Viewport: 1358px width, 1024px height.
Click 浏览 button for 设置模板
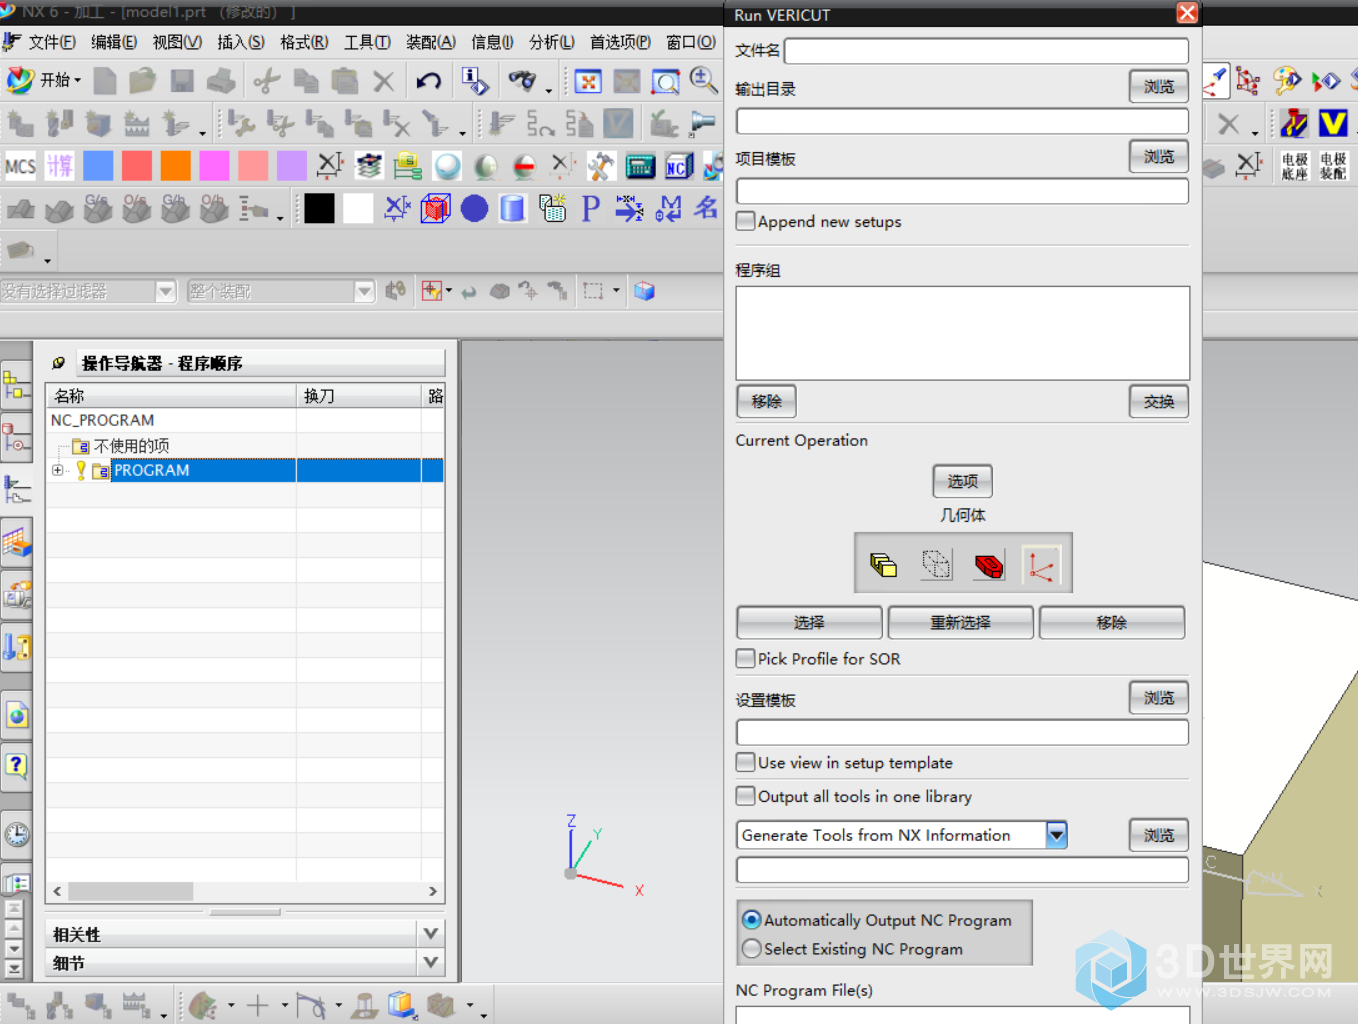click(x=1159, y=697)
